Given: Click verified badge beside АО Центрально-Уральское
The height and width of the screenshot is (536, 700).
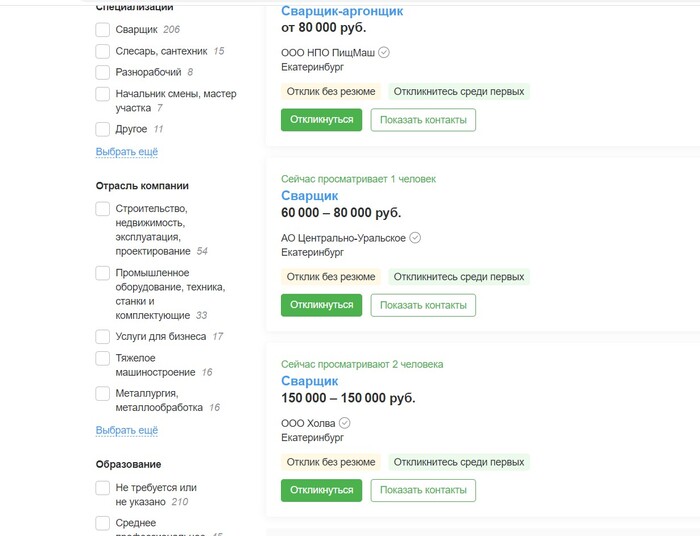Looking at the screenshot, I should [x=416, y=238].
